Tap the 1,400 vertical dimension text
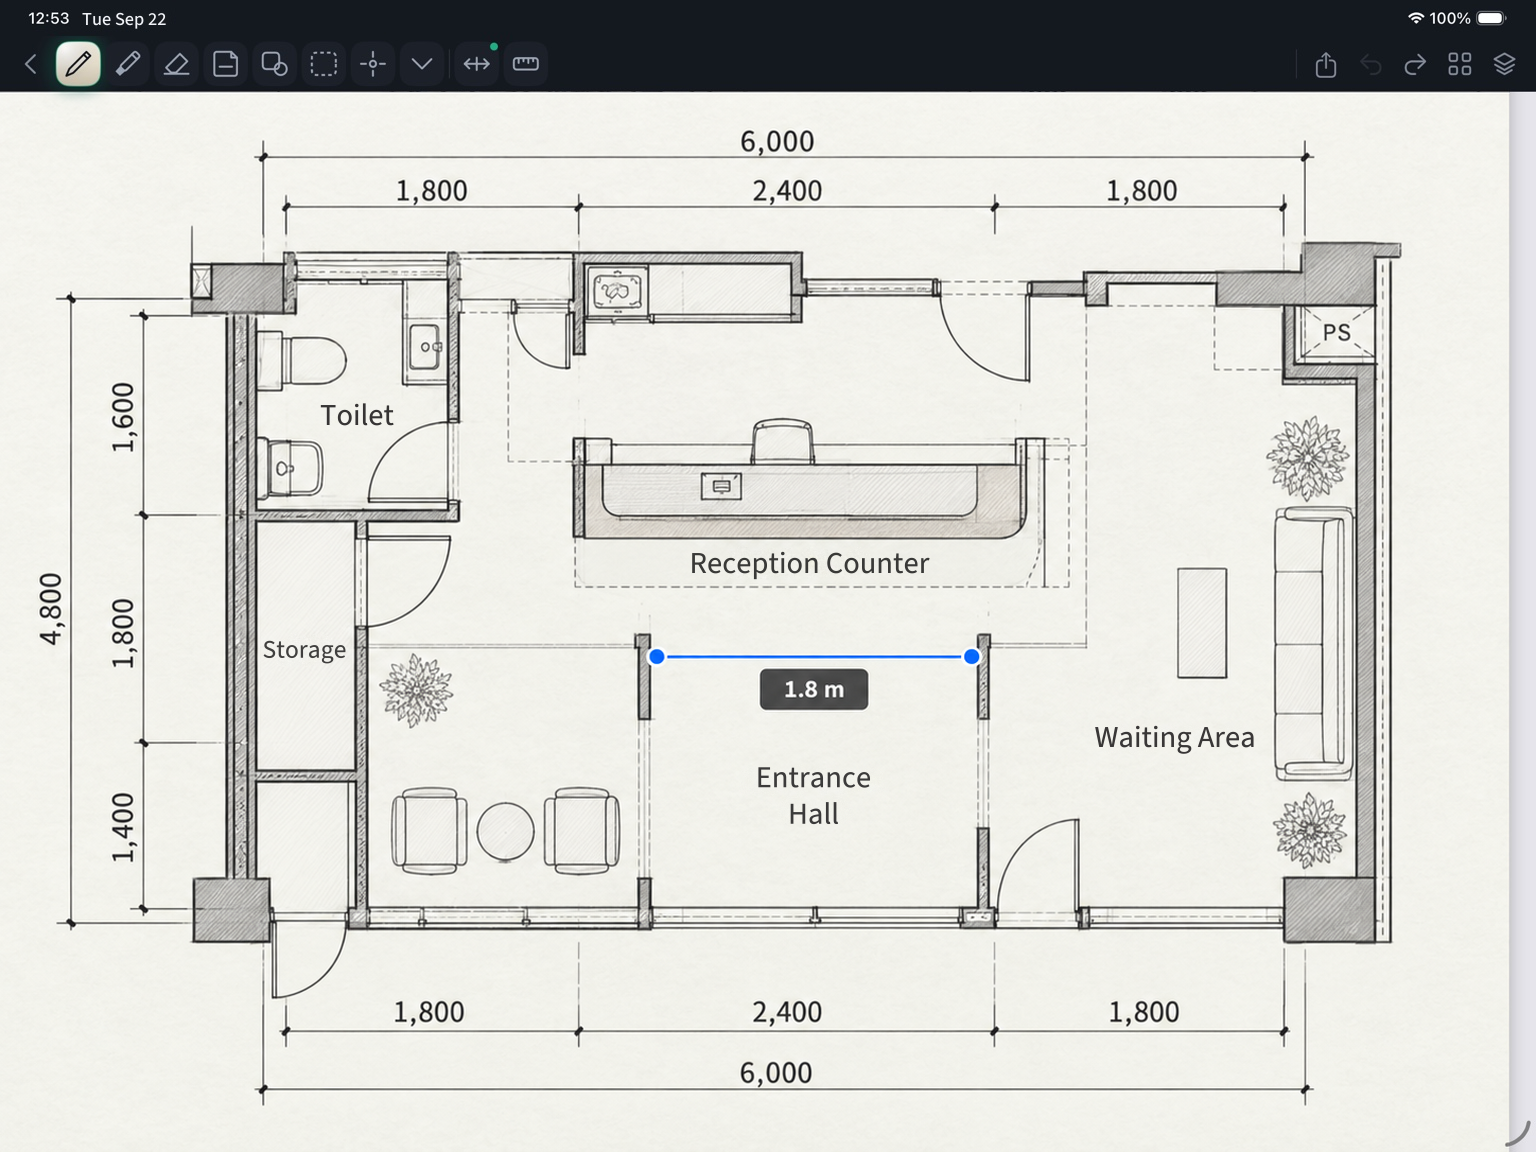1536x1152 pixels. (122, 828)
